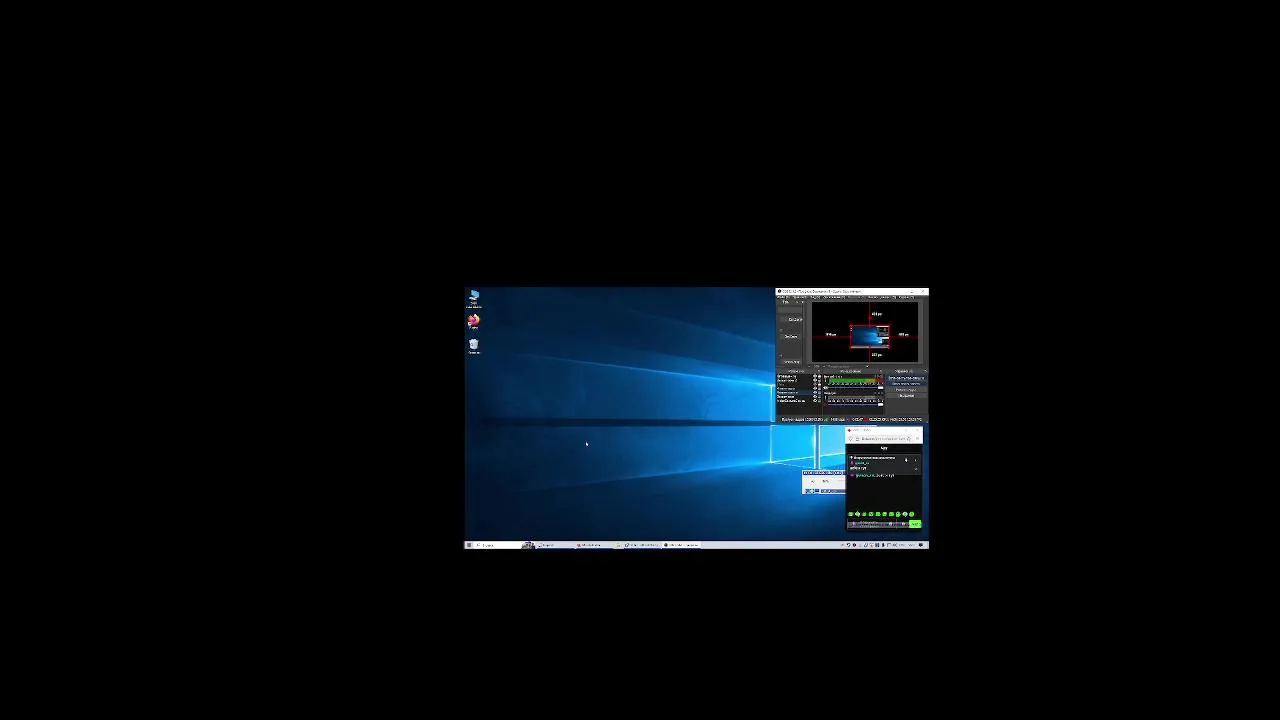This screenshot has height=720, width=1280.
Task: Pick the first green emoji in chat row
Action: 851,514
